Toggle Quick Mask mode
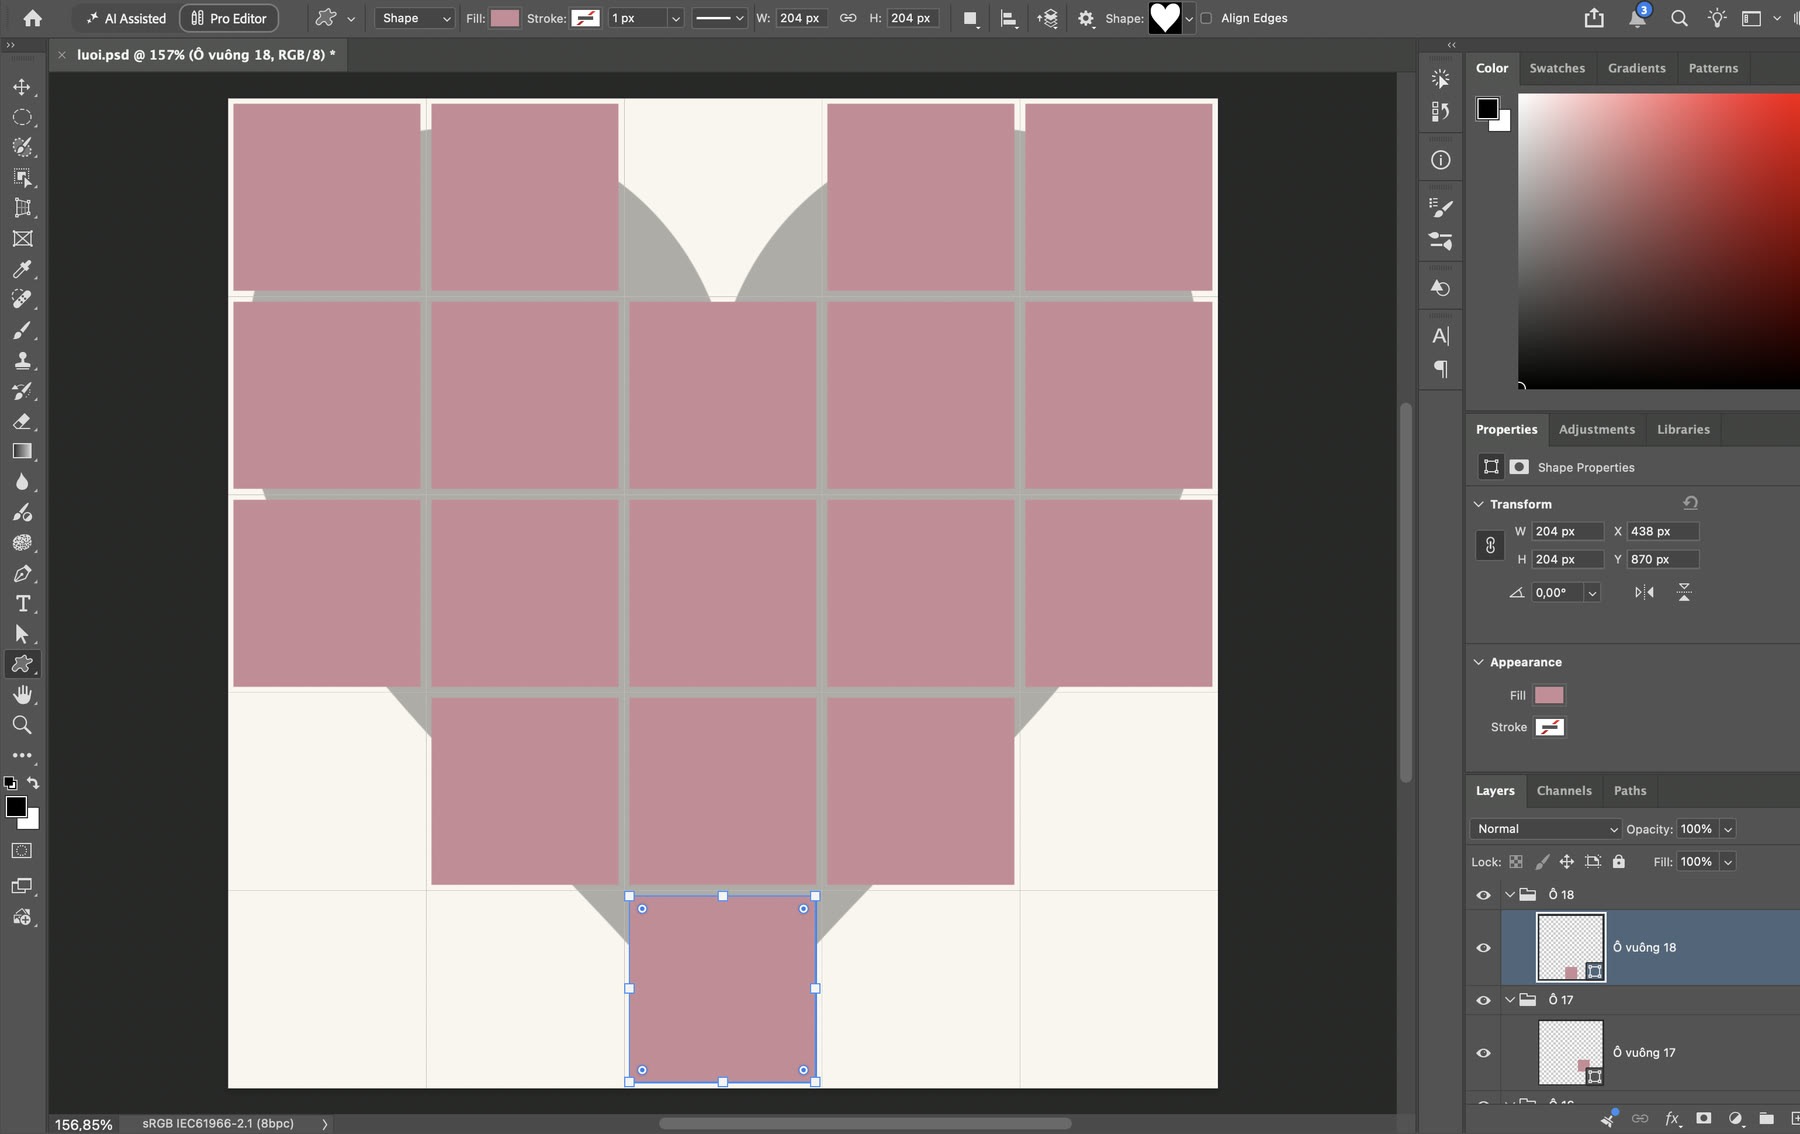 tap(22, 851)
